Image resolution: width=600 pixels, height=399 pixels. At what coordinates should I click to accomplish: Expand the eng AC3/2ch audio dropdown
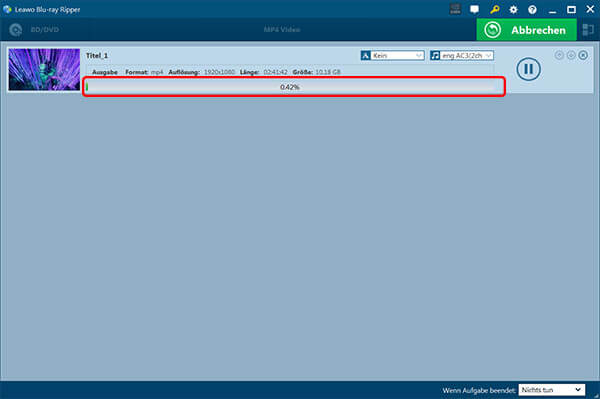tap(461, 55)
